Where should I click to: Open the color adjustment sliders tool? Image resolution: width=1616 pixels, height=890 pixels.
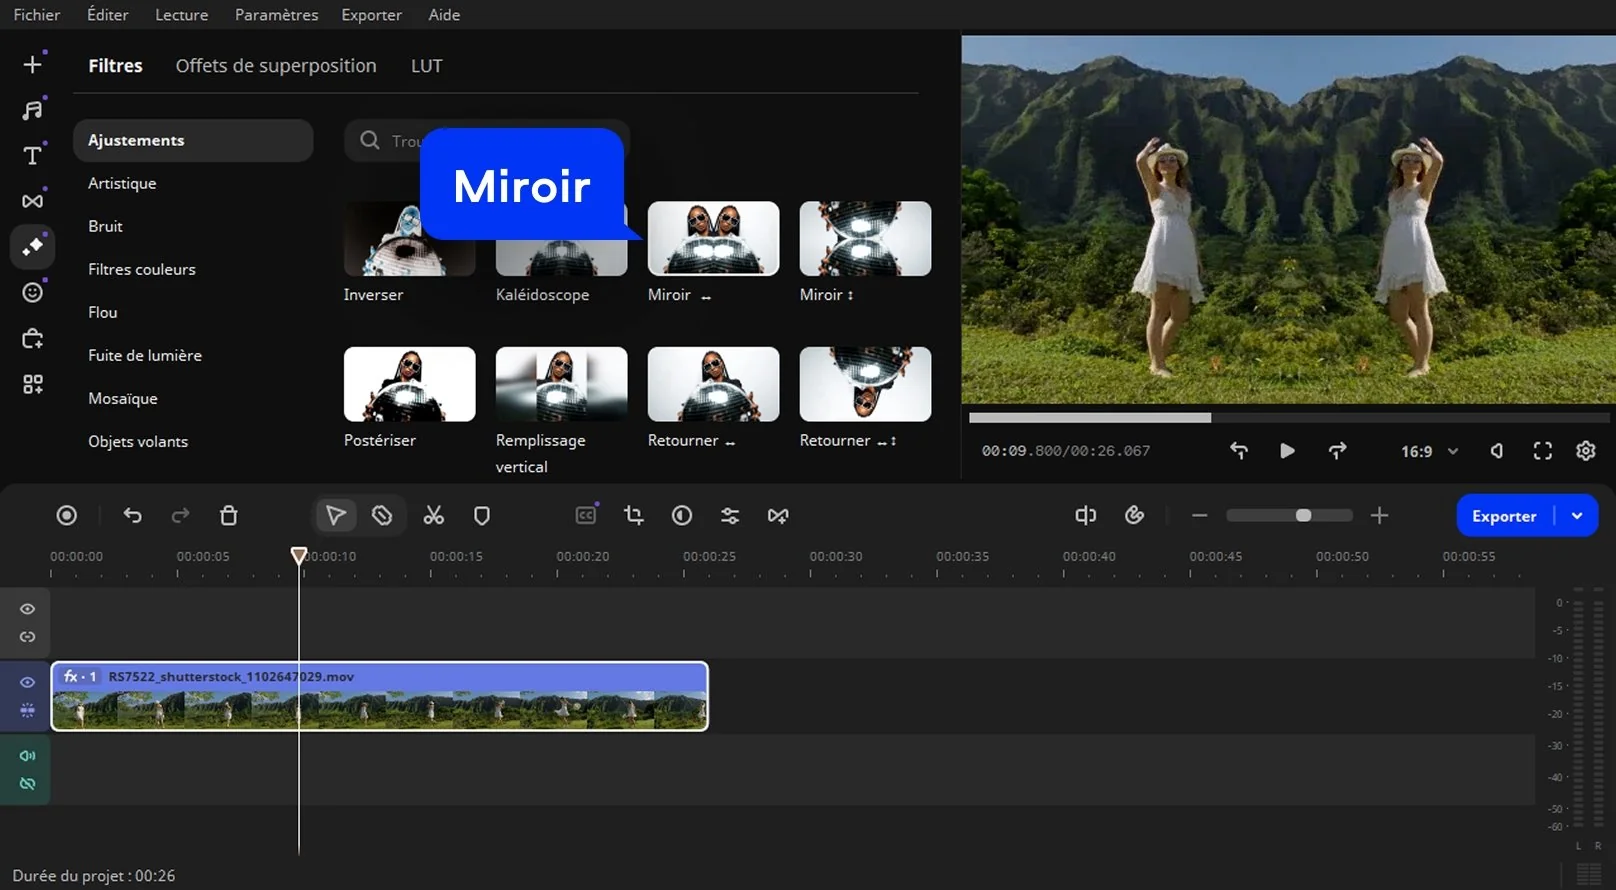(730, 516)
